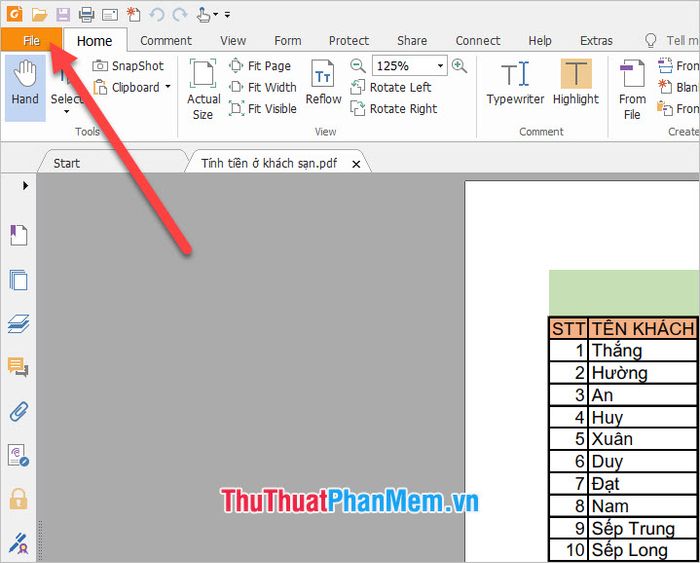This screenshot has height=563, width=700.
Task: Click the zoom out magnifier icon
Action: pyautogui.click(x=358, y=66)
